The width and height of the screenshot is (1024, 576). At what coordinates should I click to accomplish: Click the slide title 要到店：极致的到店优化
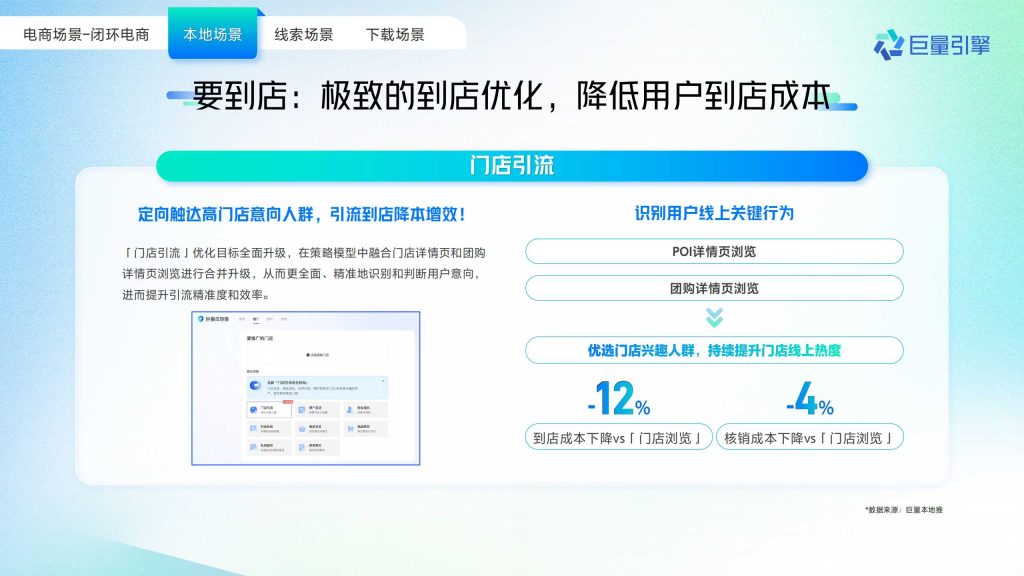(512, 97)
